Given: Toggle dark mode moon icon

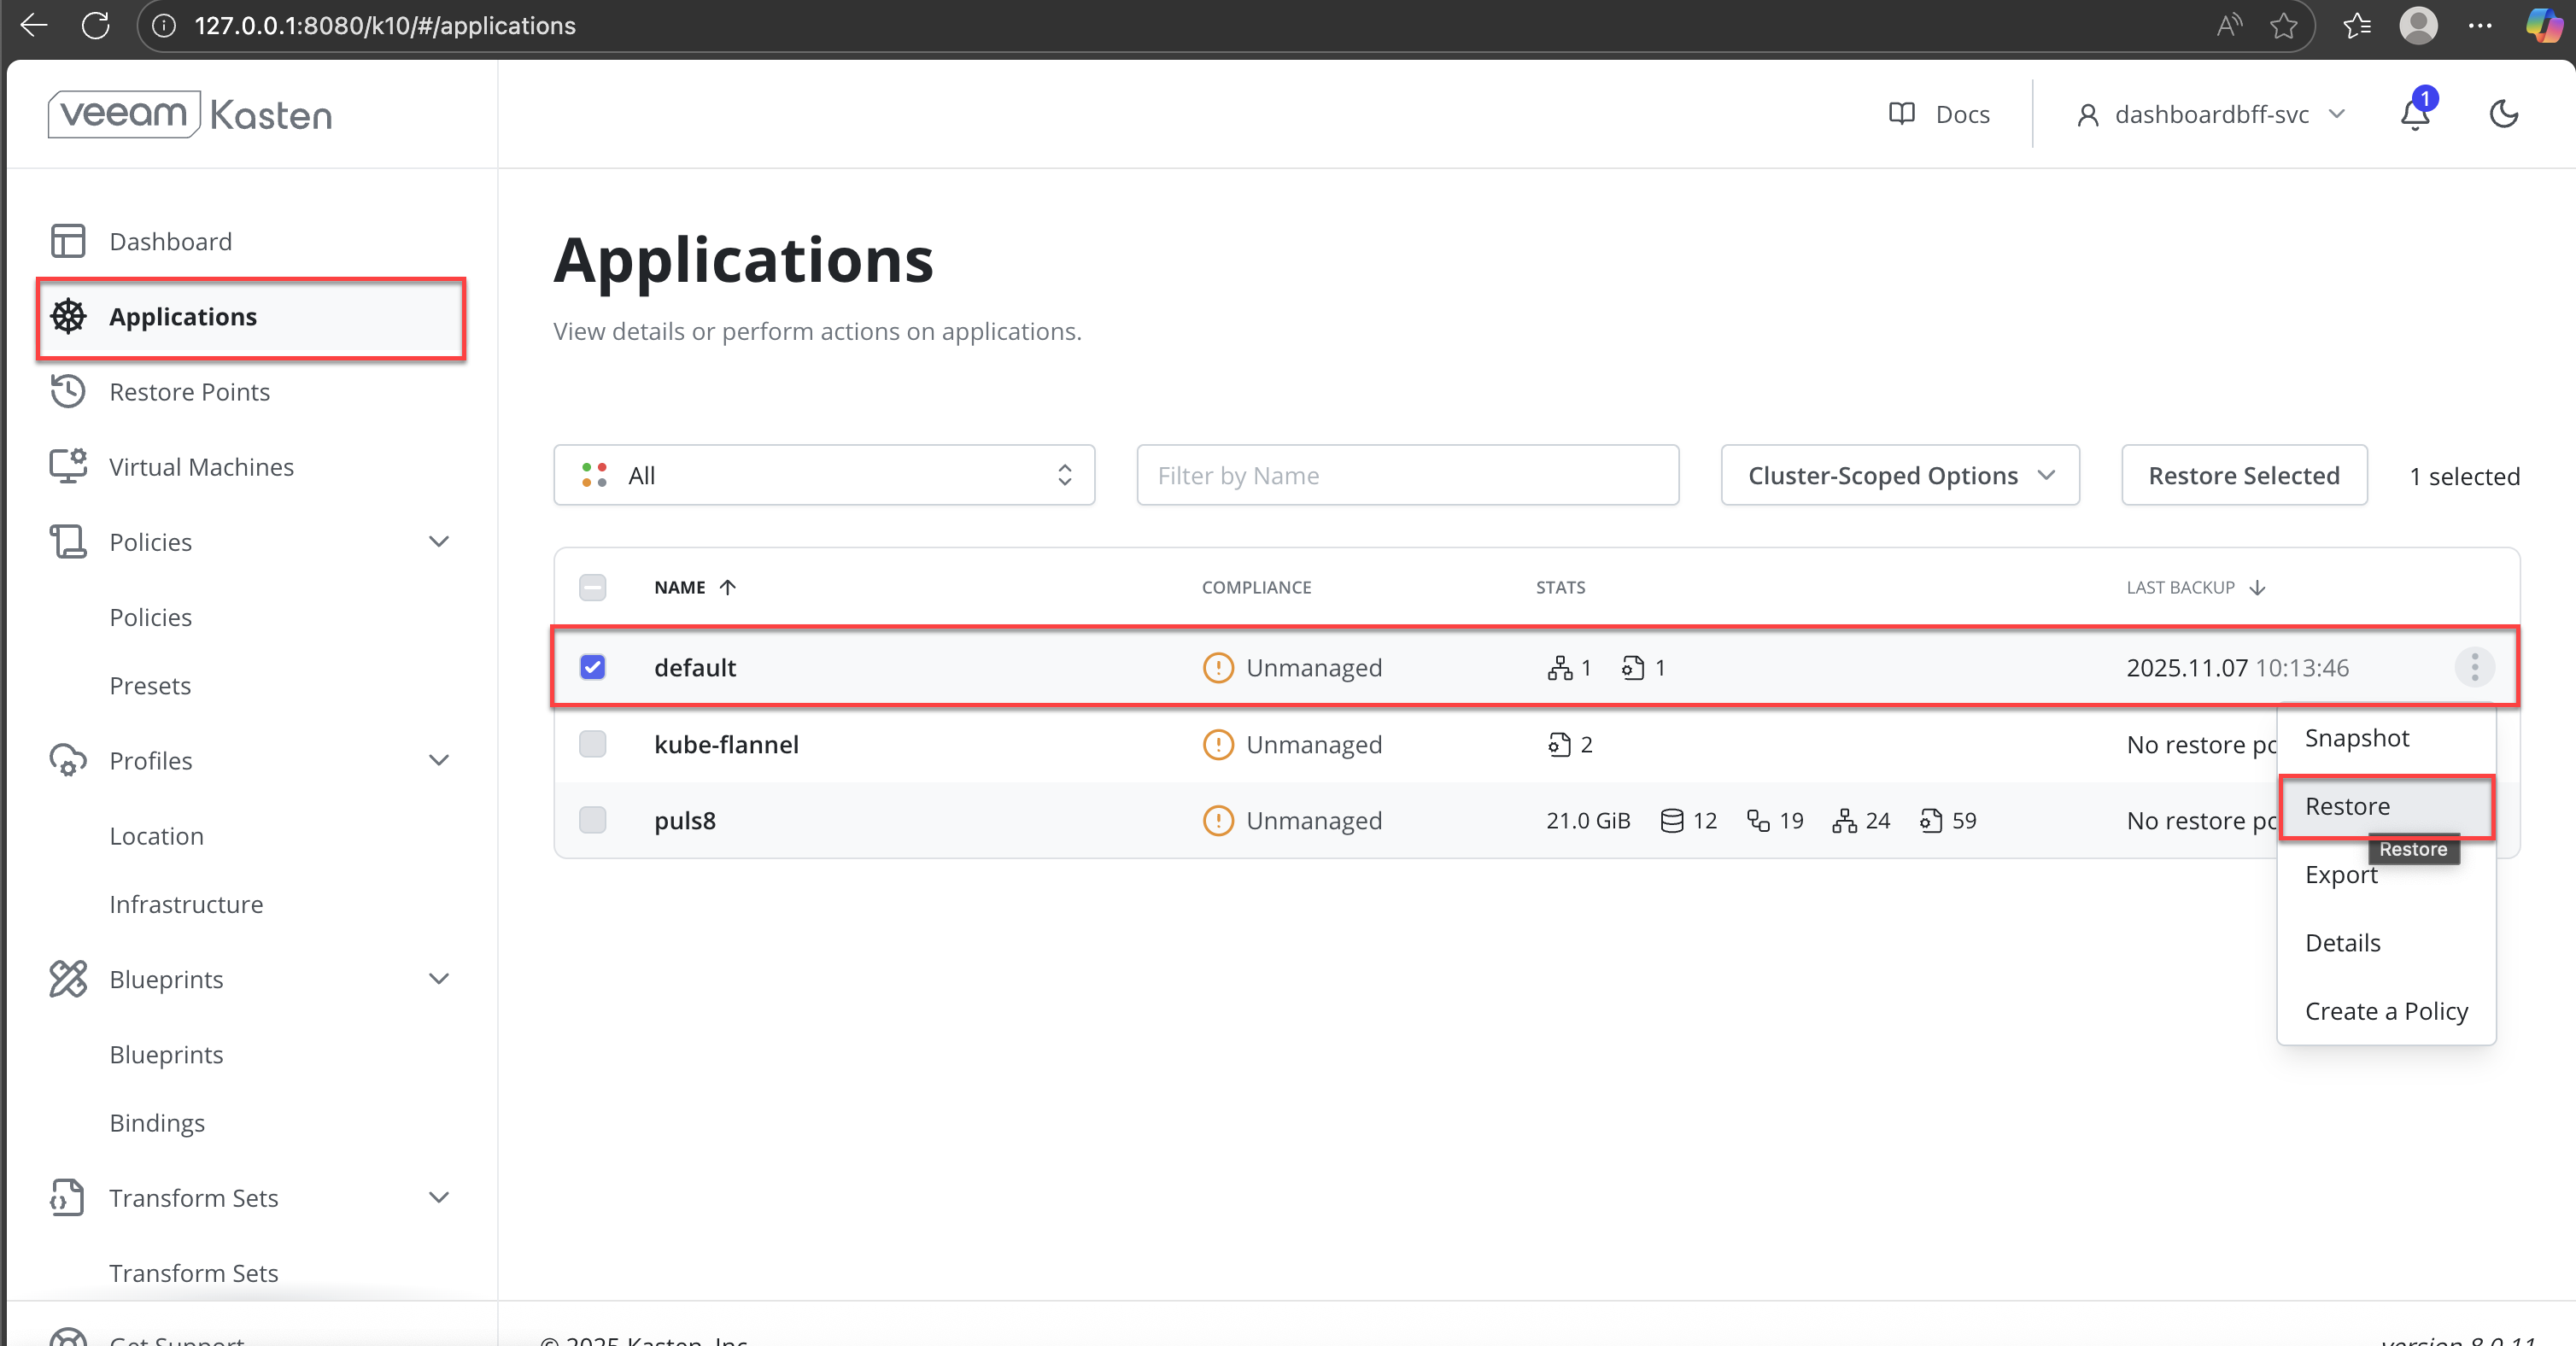Looking at the screenshot, I should [x=2503, y=114].
